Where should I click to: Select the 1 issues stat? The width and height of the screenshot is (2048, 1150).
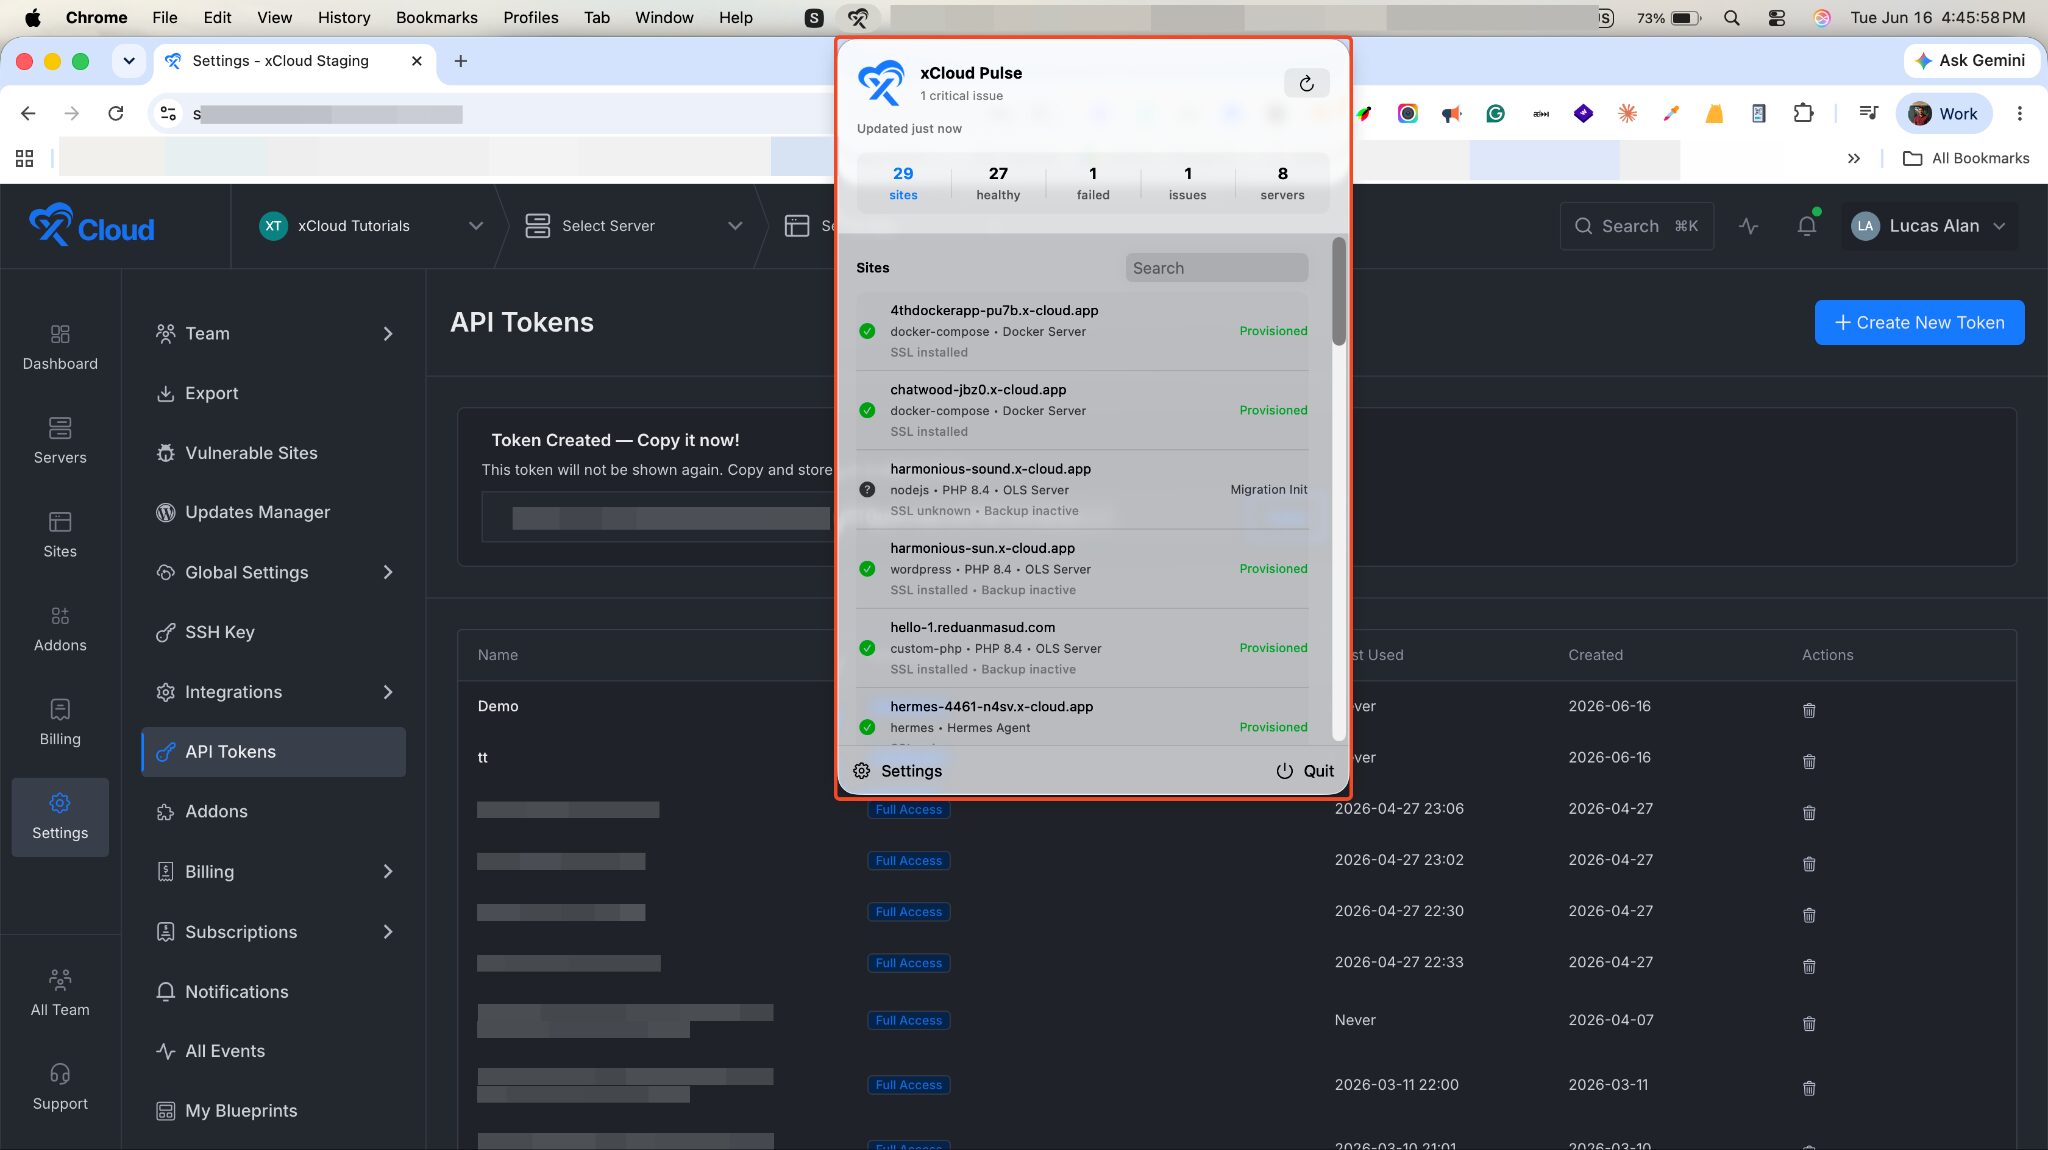click(1187, 183)
